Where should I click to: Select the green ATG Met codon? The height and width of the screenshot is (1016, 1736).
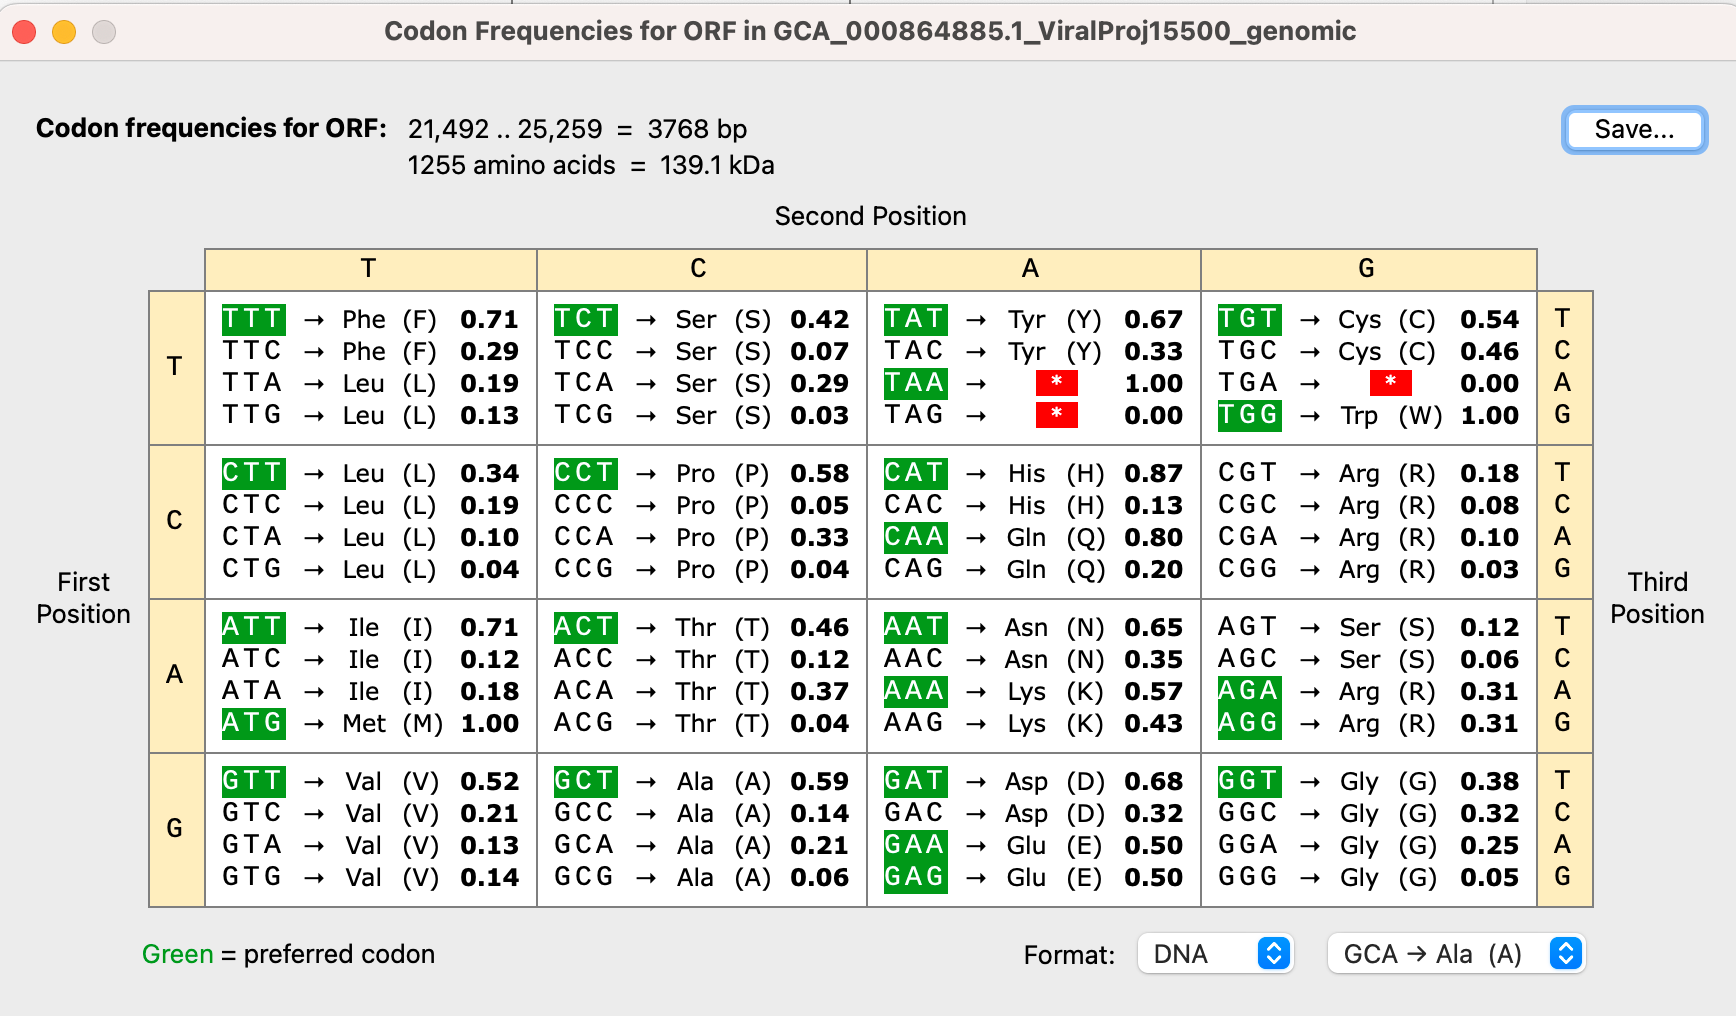[253, 723]
